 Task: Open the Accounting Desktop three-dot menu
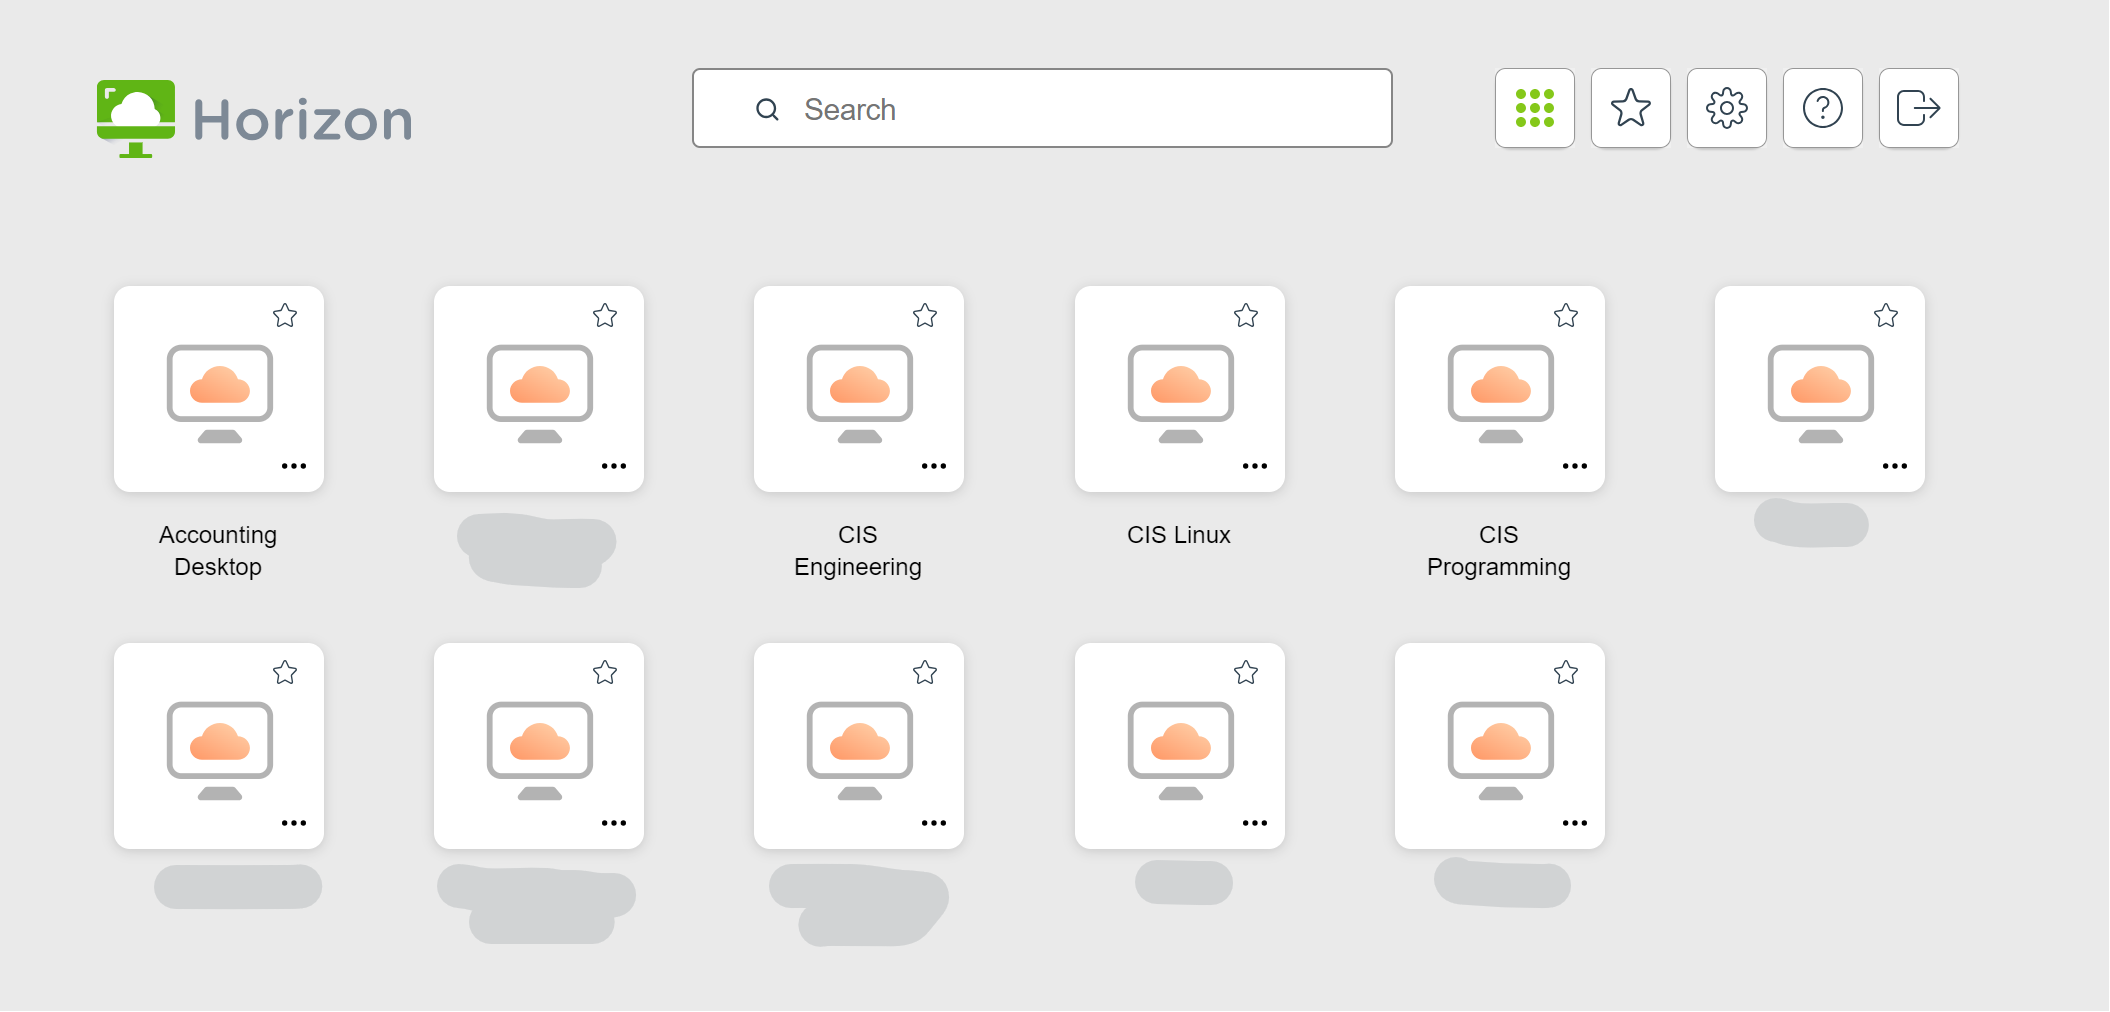294,466
